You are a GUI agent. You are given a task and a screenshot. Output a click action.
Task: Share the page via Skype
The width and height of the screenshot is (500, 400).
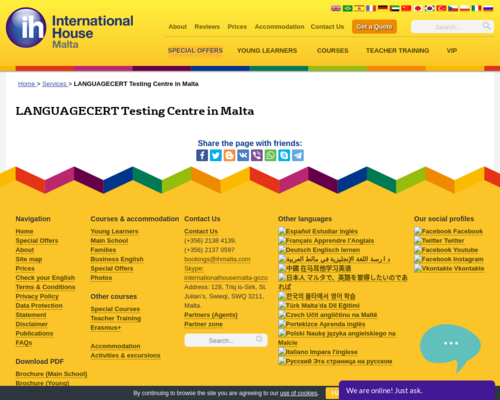[284, 155]
